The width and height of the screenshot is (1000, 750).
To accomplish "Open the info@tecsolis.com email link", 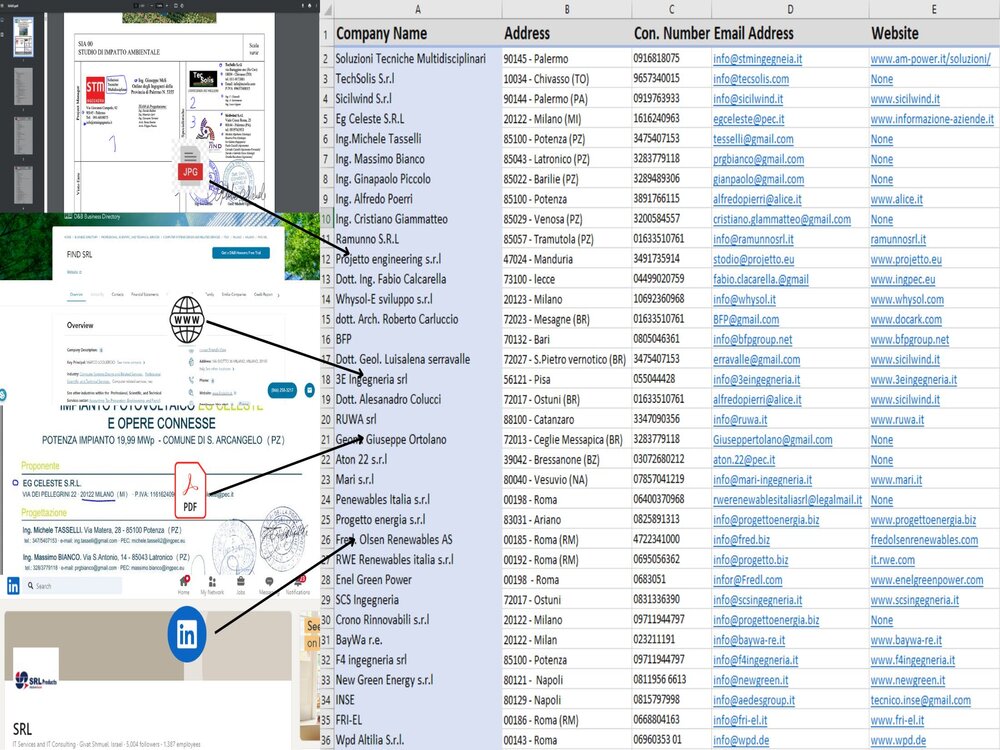I will click(751, 79).
